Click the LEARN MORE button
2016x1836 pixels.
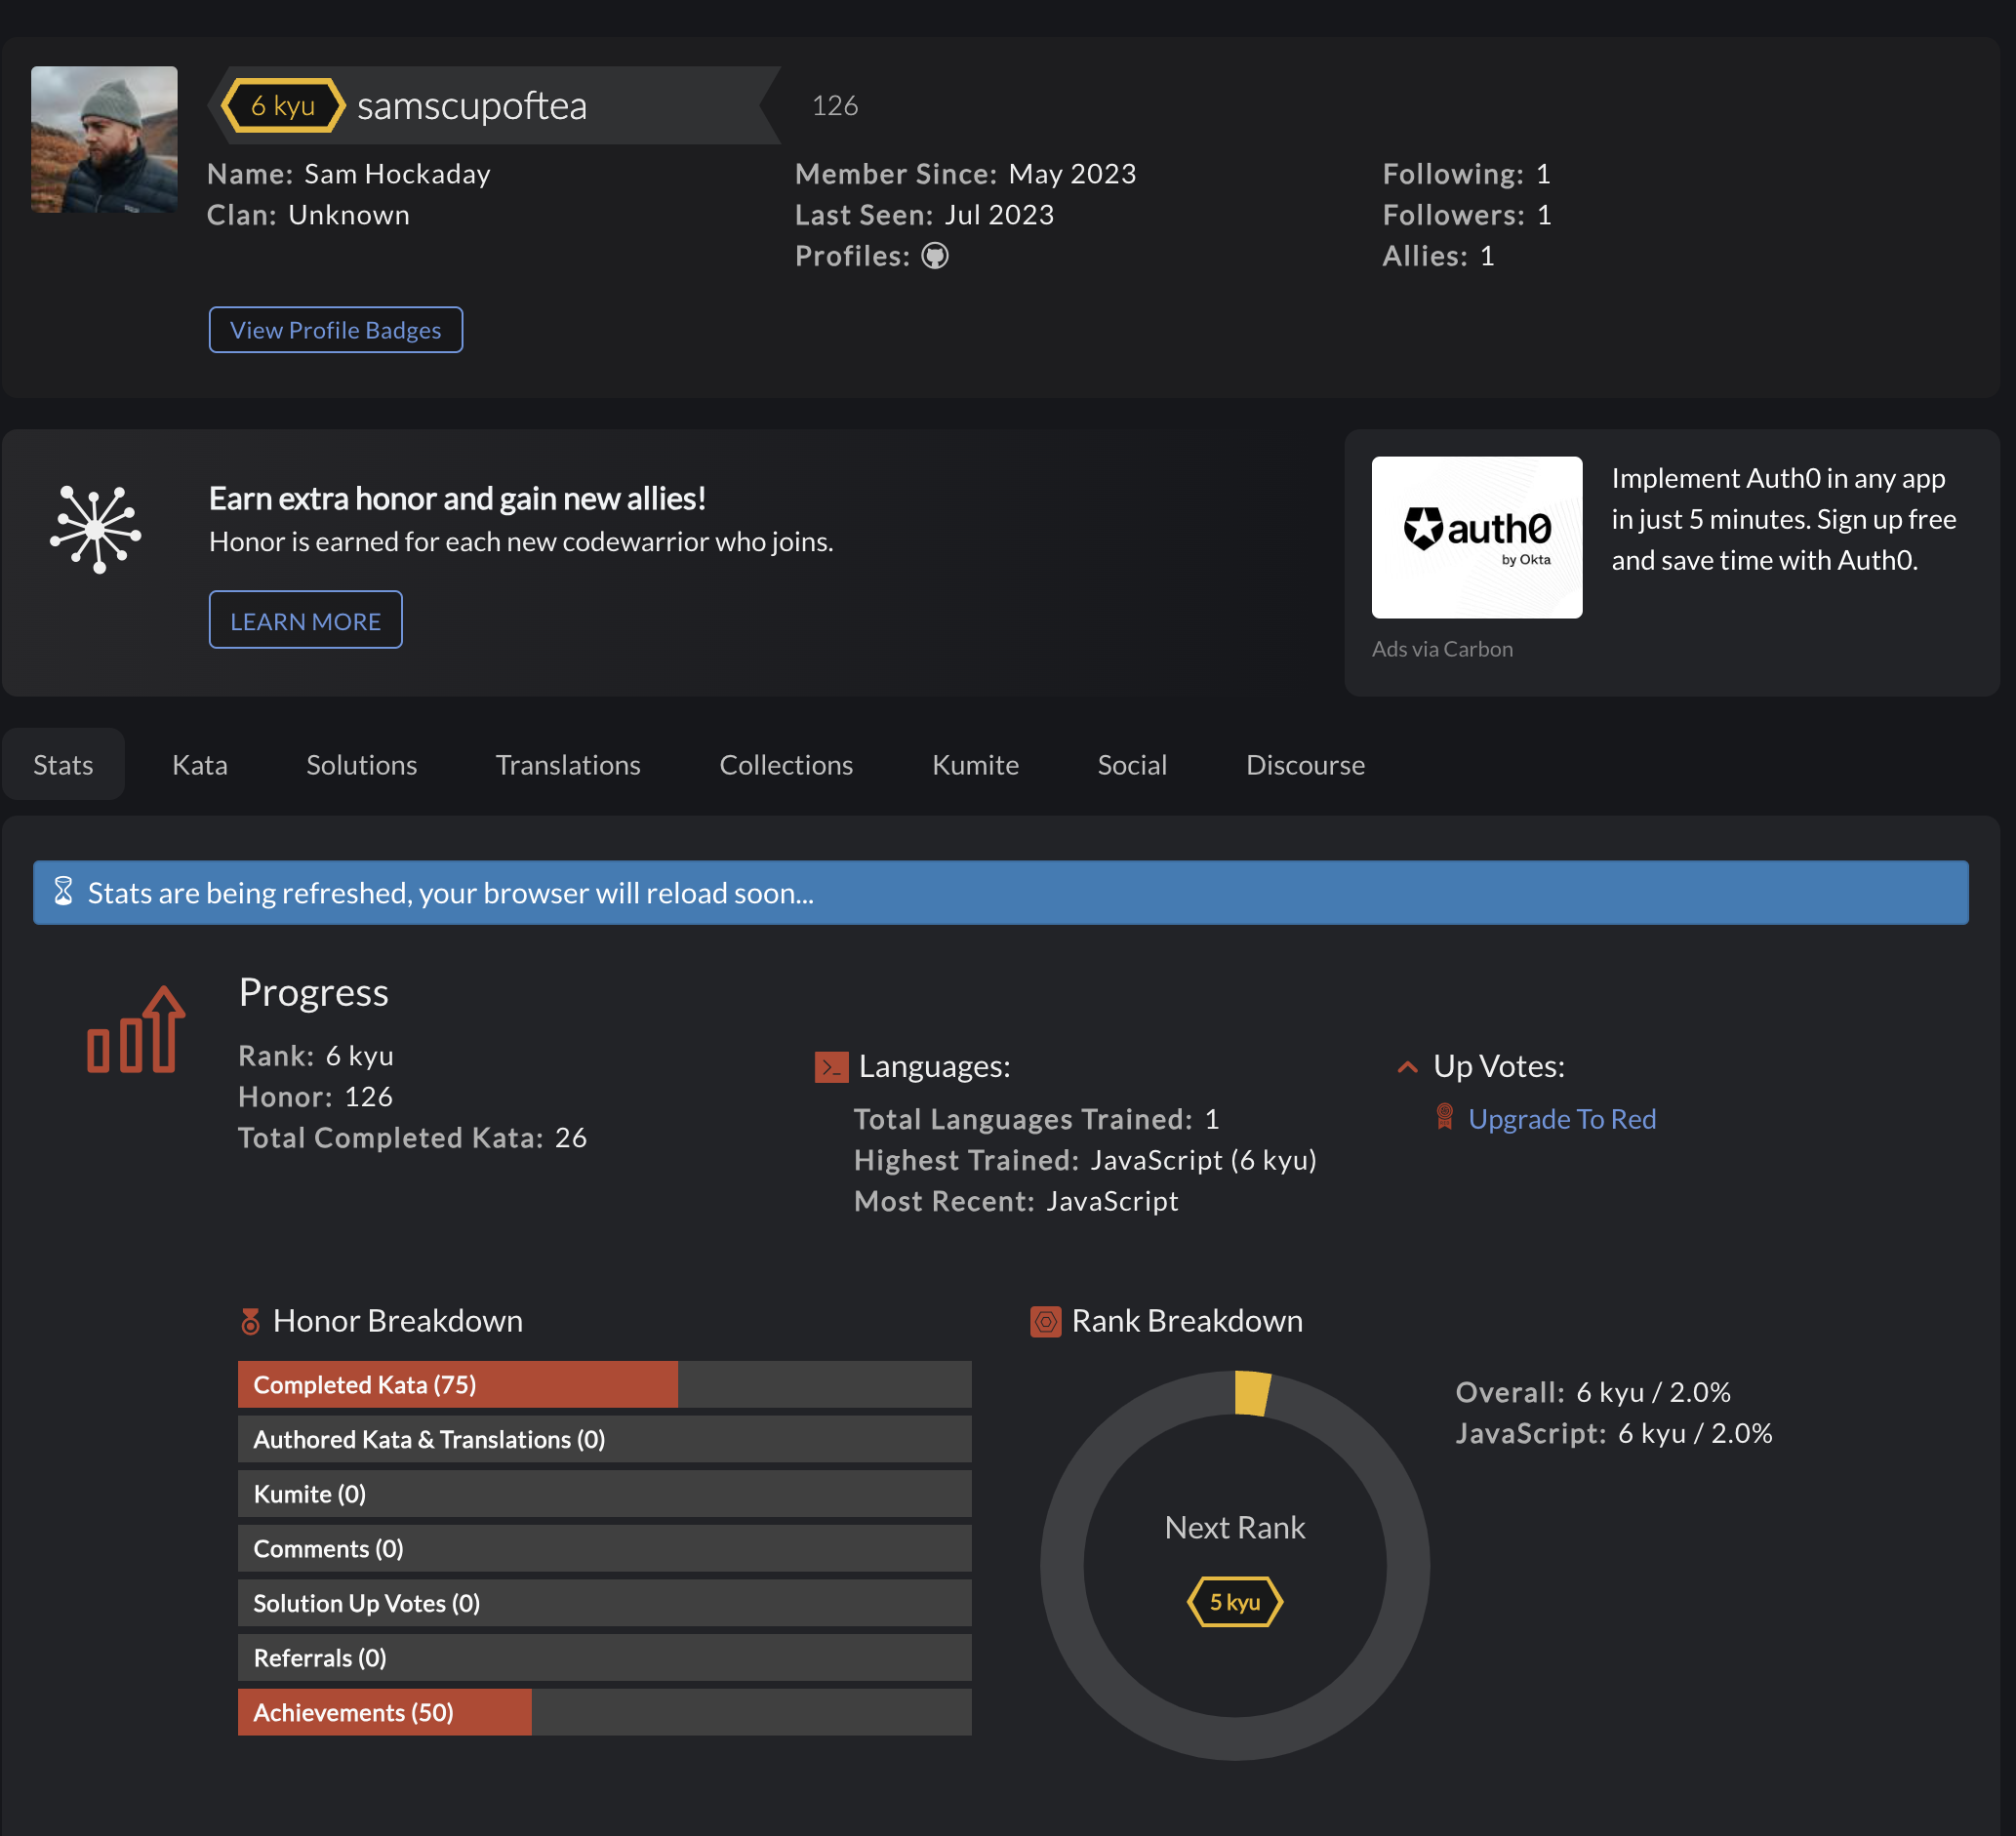pyautogui.click(x=305, y=621)
